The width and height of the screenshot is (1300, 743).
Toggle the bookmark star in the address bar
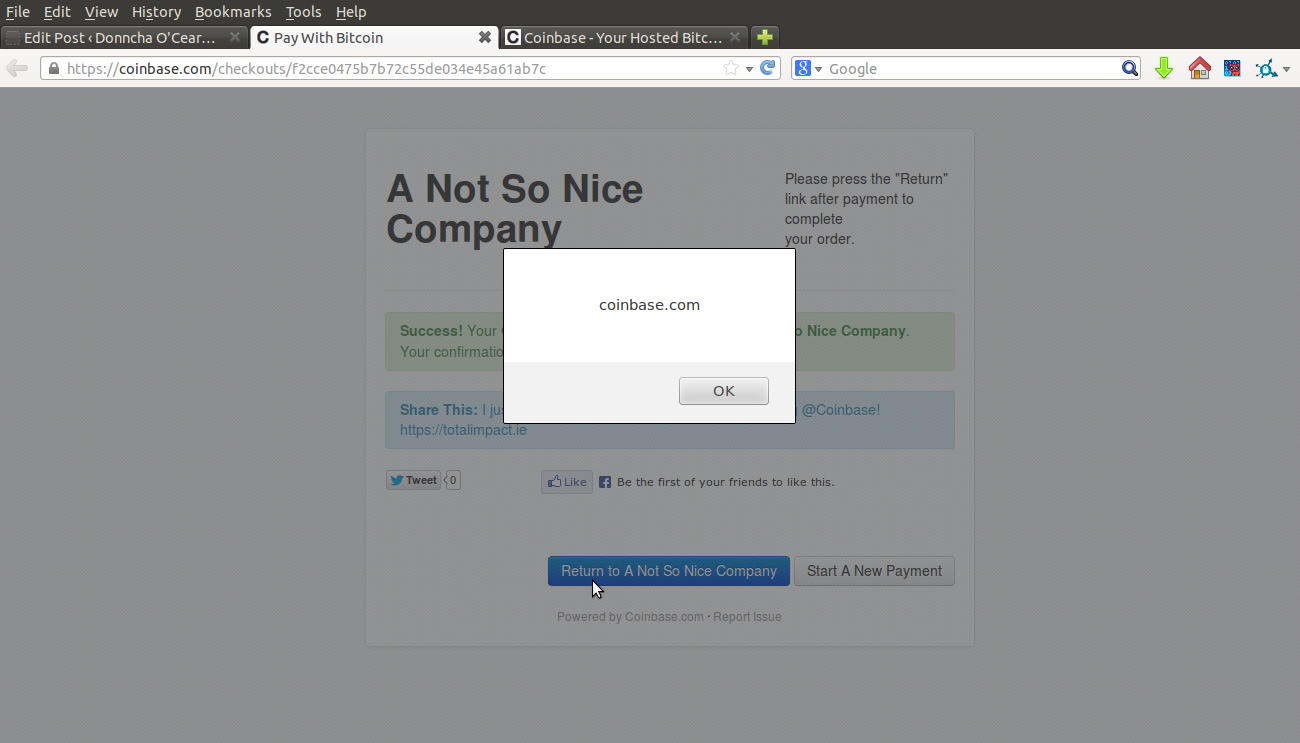[730, 68]
